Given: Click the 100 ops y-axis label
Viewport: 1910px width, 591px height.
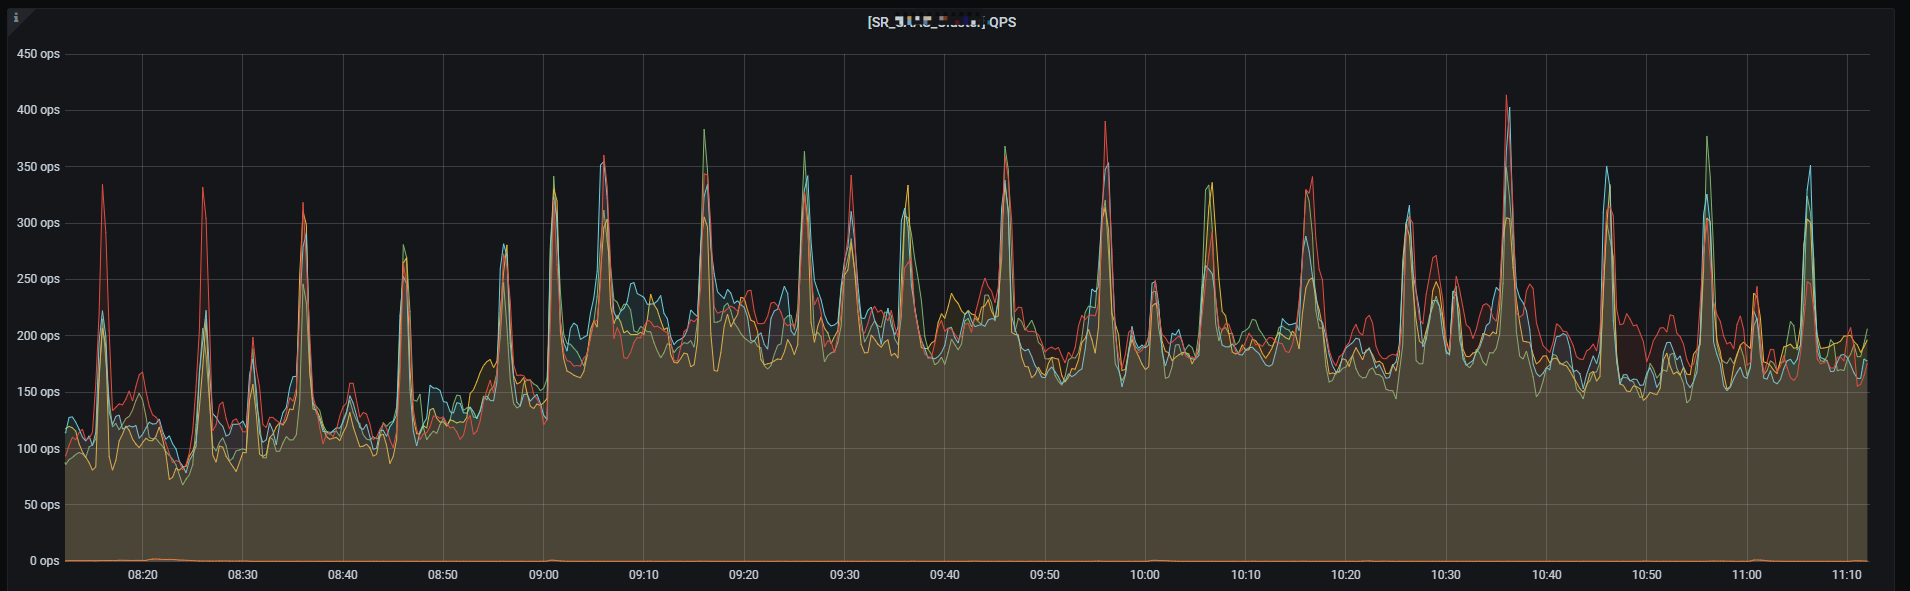Looking at the screenshot, I should point(38,449).
